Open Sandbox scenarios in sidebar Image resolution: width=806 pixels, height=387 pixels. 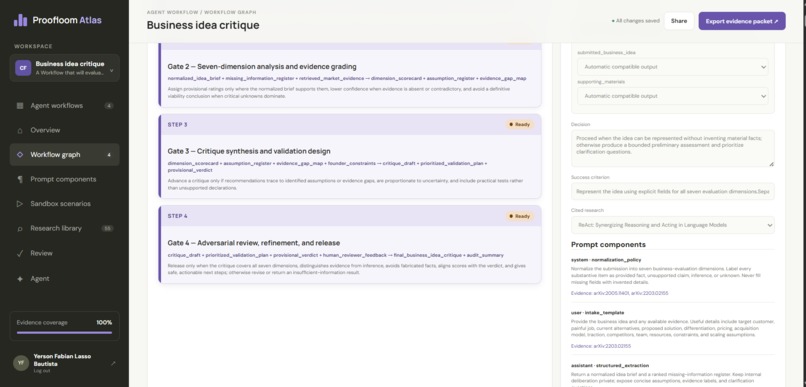coord(64,204)
